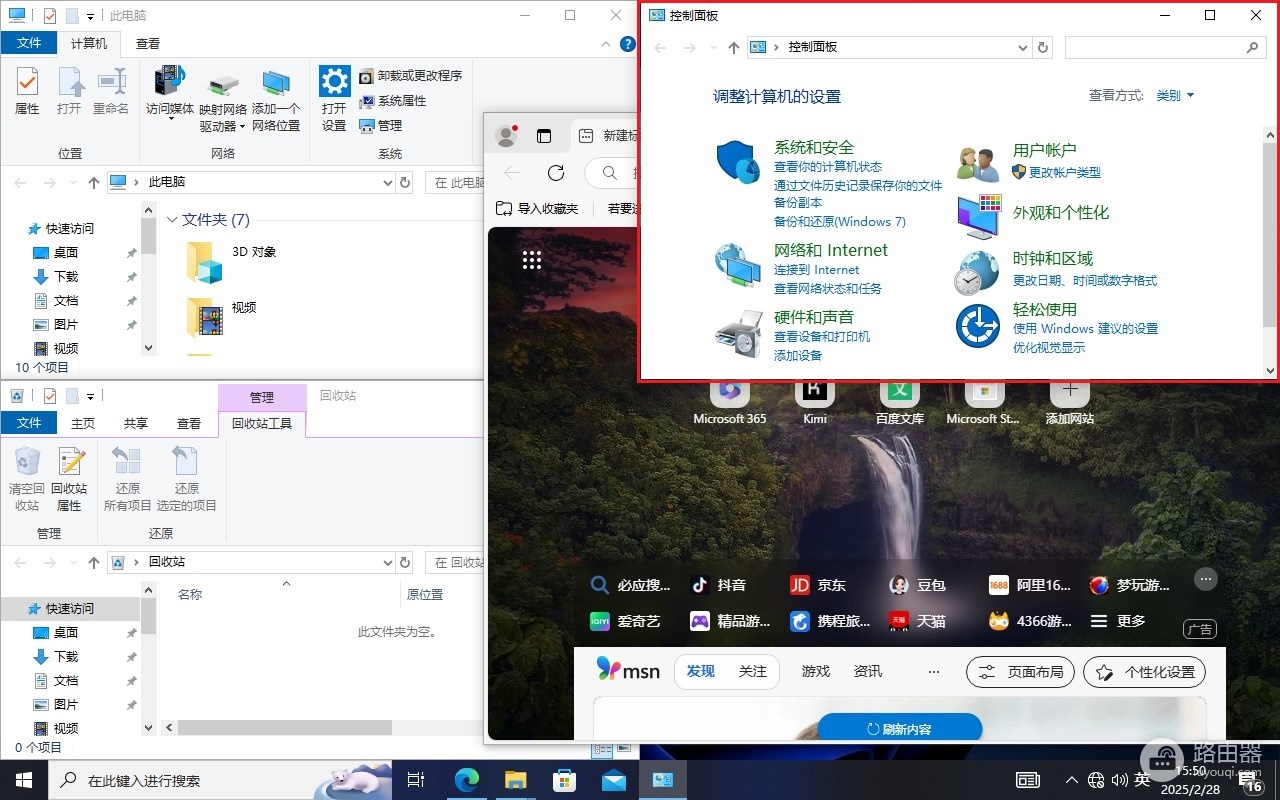1280x800 pixels.
Task: Click Backup and Restore (Windows 7) link
Action: tap(840, 221)
